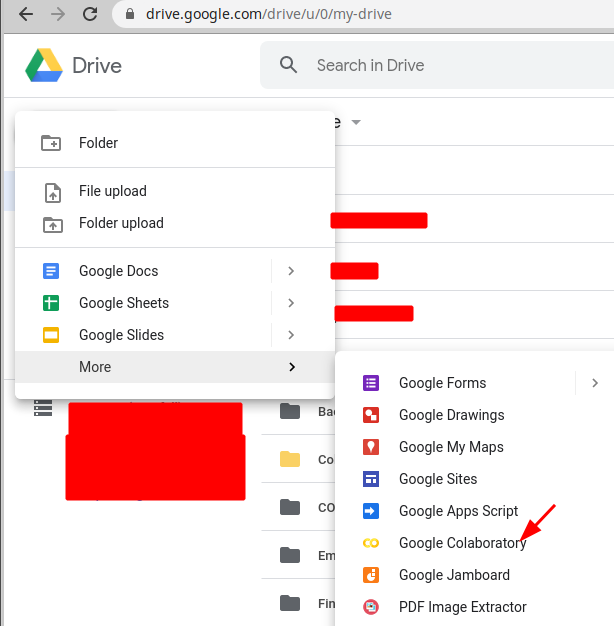Click the browser back arrow
The width and height of the screenshot is (614, 626).
26,14
